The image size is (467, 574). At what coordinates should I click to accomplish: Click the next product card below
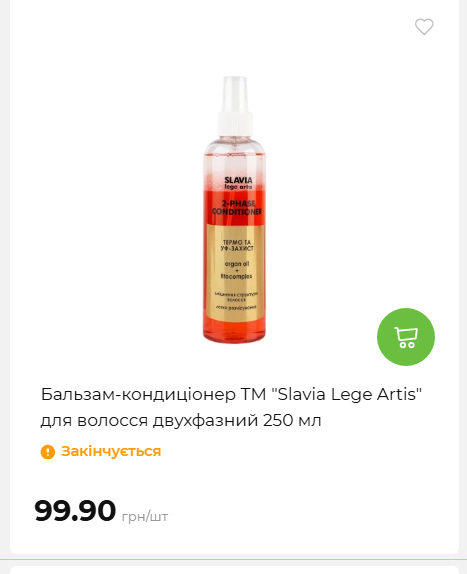tap(234, 570)
